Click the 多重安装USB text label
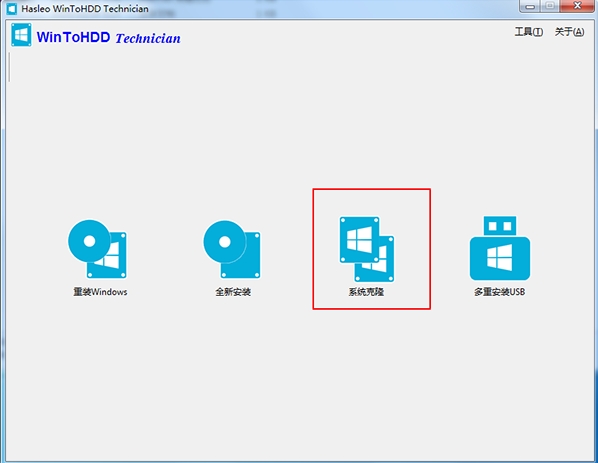Viewport: 598px width, 463px height. coord(500,292)
